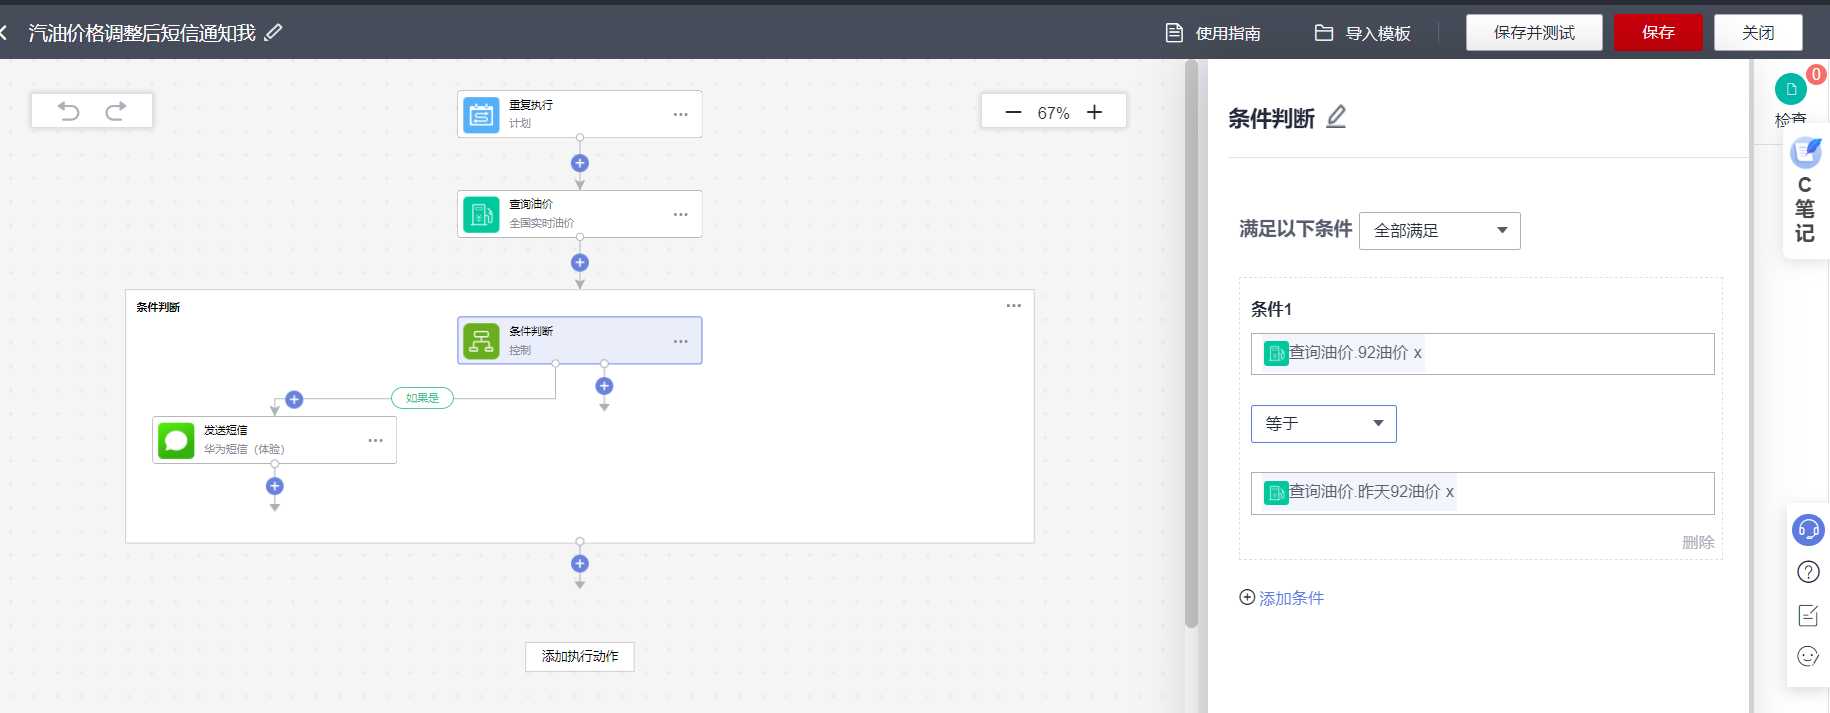Open the 等于 operator dropdown
This screenshot has height=713, width=1830.
1324,424
